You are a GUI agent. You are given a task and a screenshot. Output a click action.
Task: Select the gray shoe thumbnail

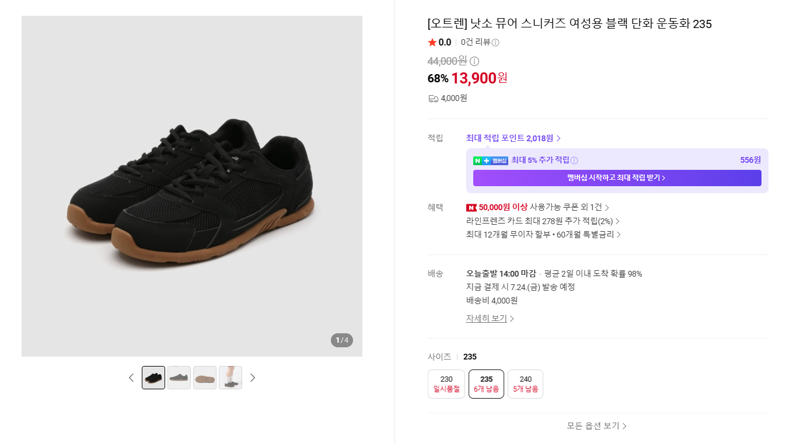click(179, 378)
